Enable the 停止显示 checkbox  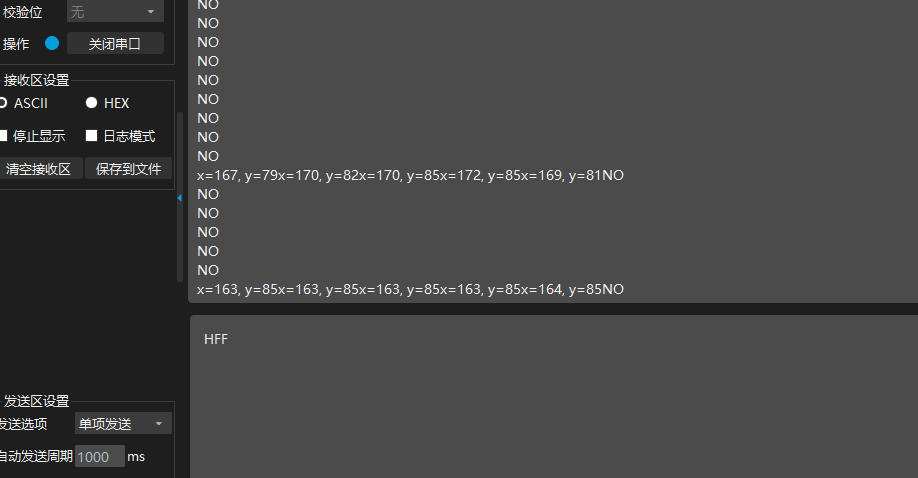pyautogui.click(x=4, y=136)
